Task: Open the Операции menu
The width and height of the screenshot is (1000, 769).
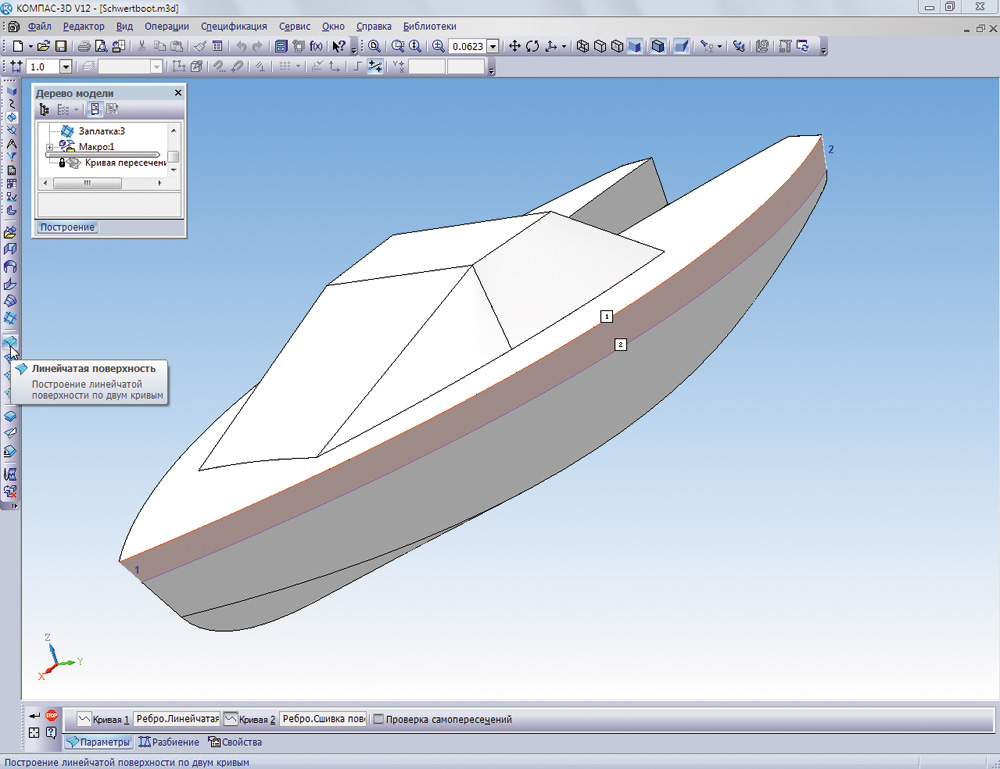Action: pos(166,26)
